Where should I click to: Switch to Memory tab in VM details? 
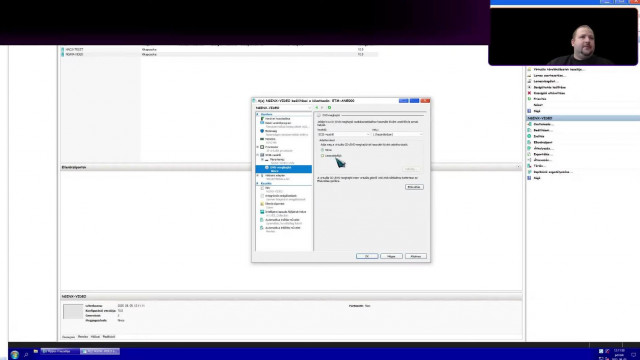pos(83,337)
